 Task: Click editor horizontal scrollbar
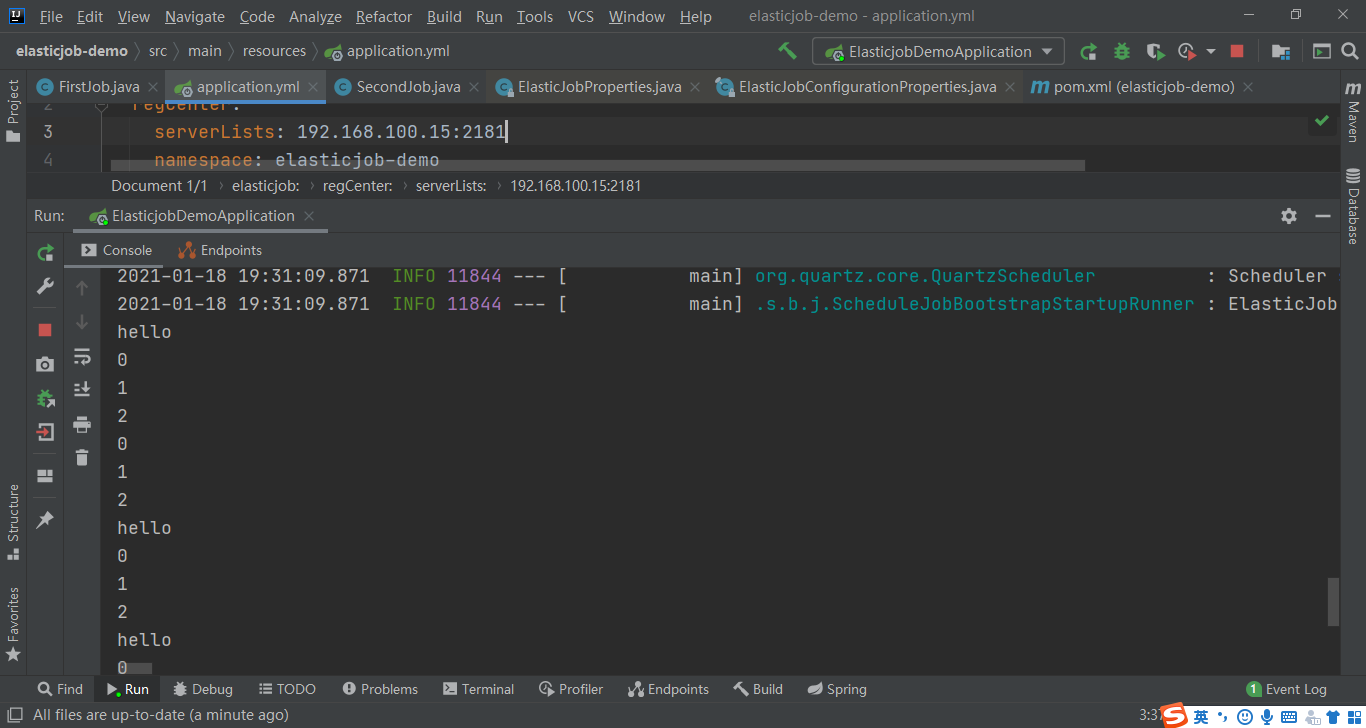pos(598,165)
